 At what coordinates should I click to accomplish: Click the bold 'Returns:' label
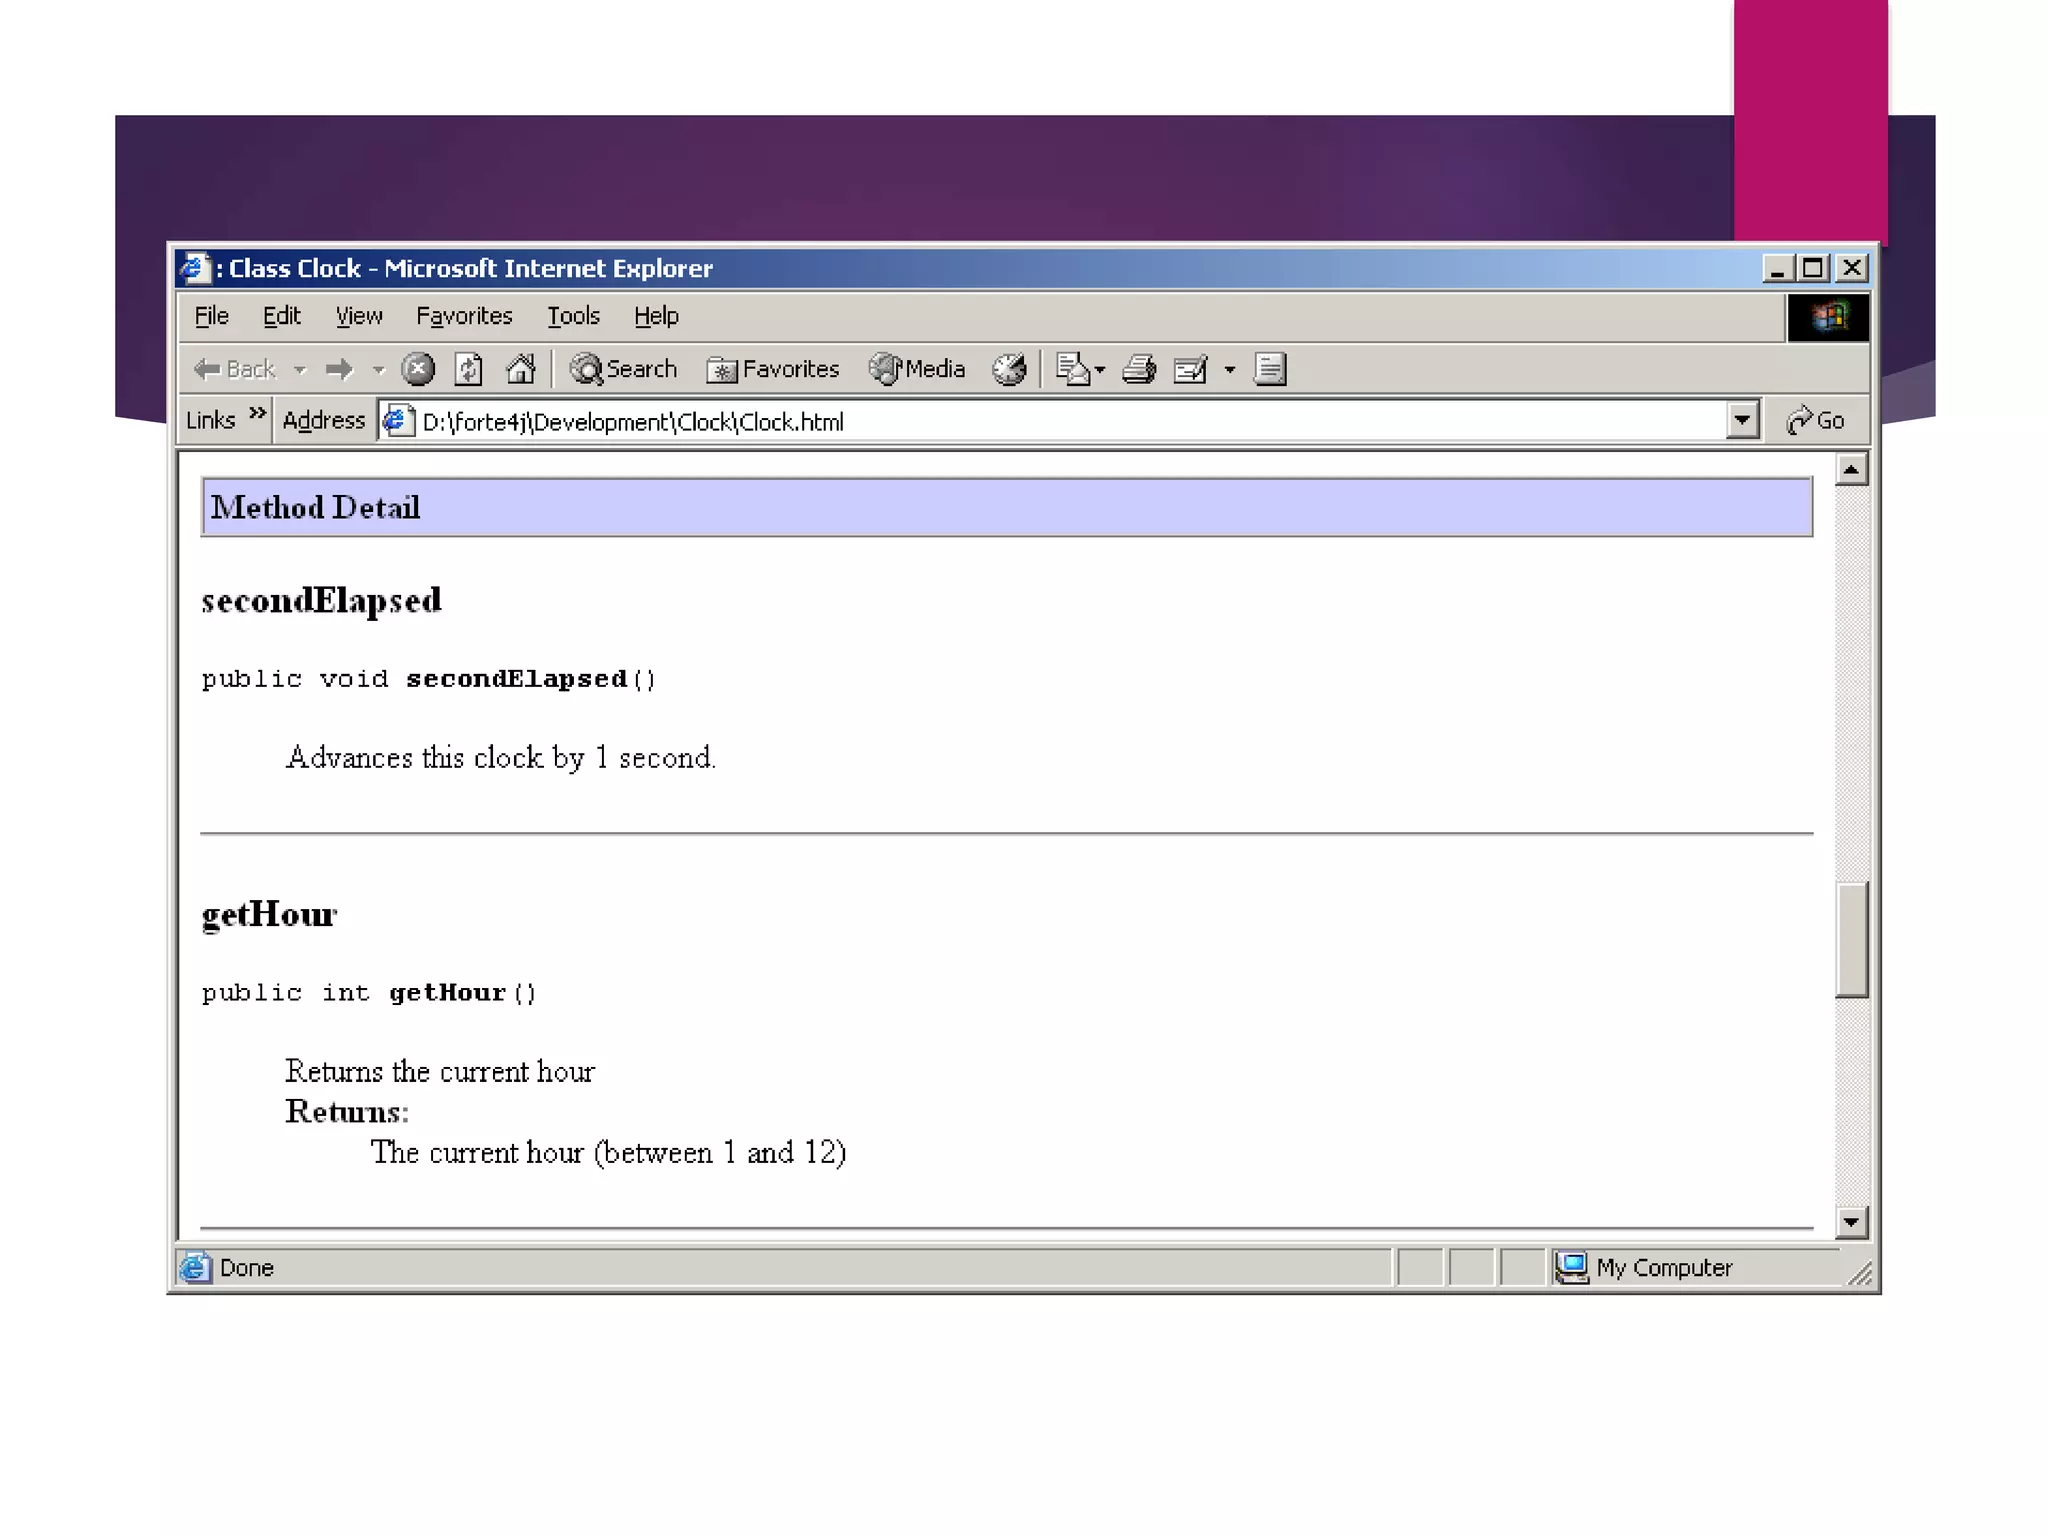[x=347, y=1112]
